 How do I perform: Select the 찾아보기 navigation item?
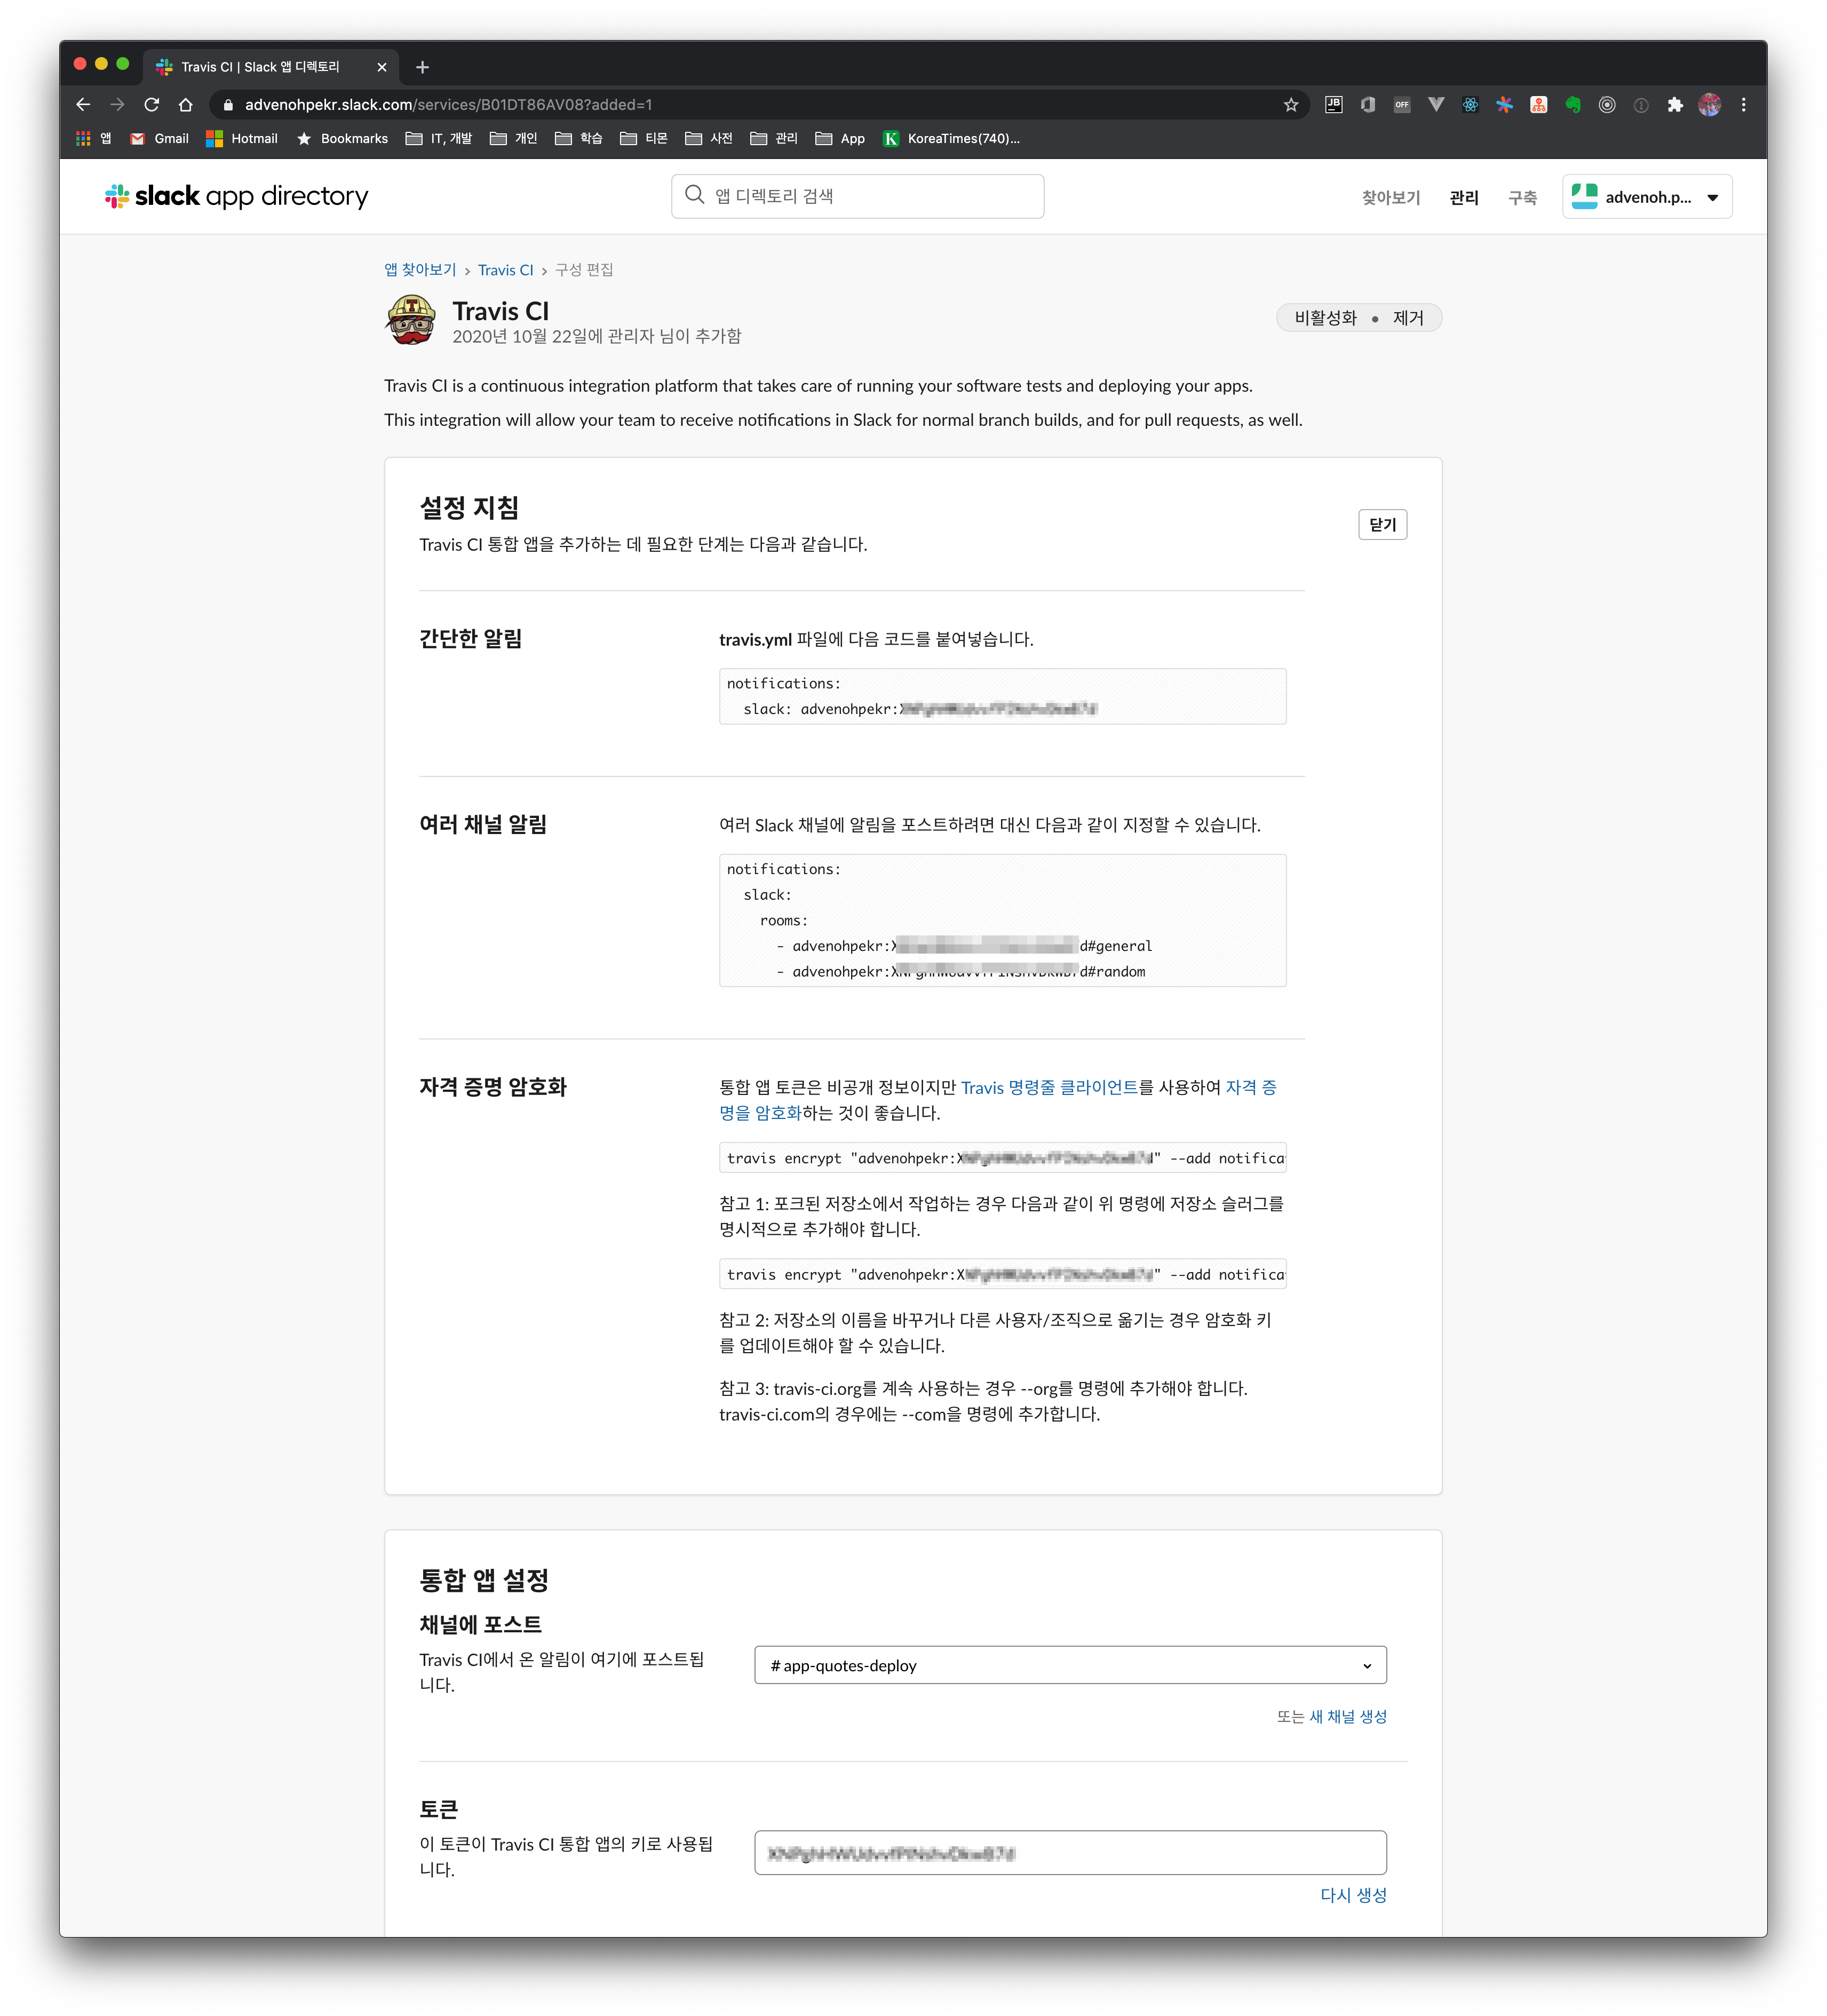click(x=1390, y=198)
